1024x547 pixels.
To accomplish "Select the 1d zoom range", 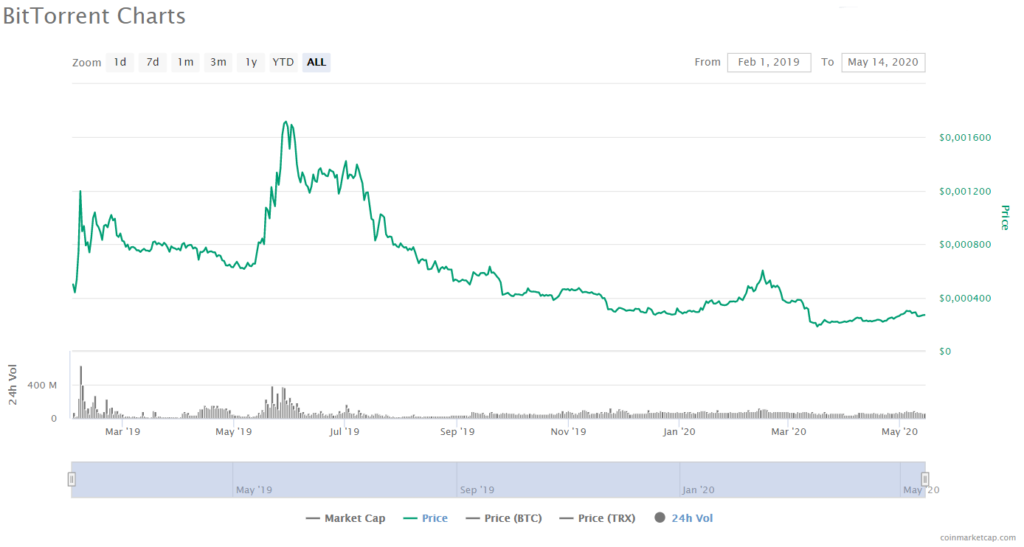I will coord(120,62).
